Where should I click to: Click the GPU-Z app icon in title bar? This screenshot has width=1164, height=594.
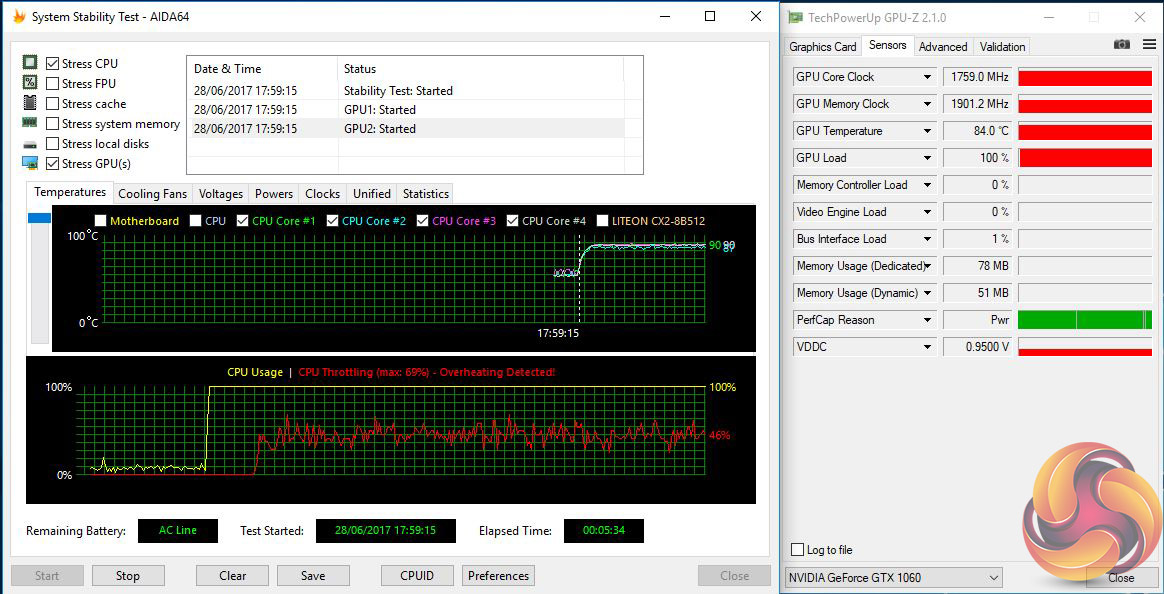[796, 18]
